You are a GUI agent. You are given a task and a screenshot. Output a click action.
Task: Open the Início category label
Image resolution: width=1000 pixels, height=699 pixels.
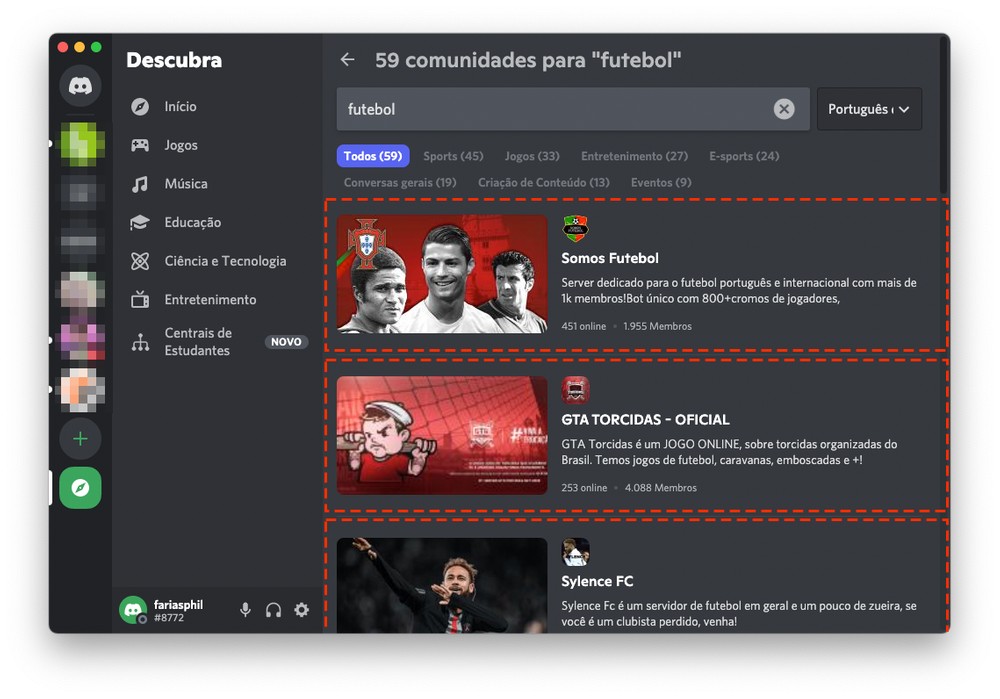pos(180,107)
